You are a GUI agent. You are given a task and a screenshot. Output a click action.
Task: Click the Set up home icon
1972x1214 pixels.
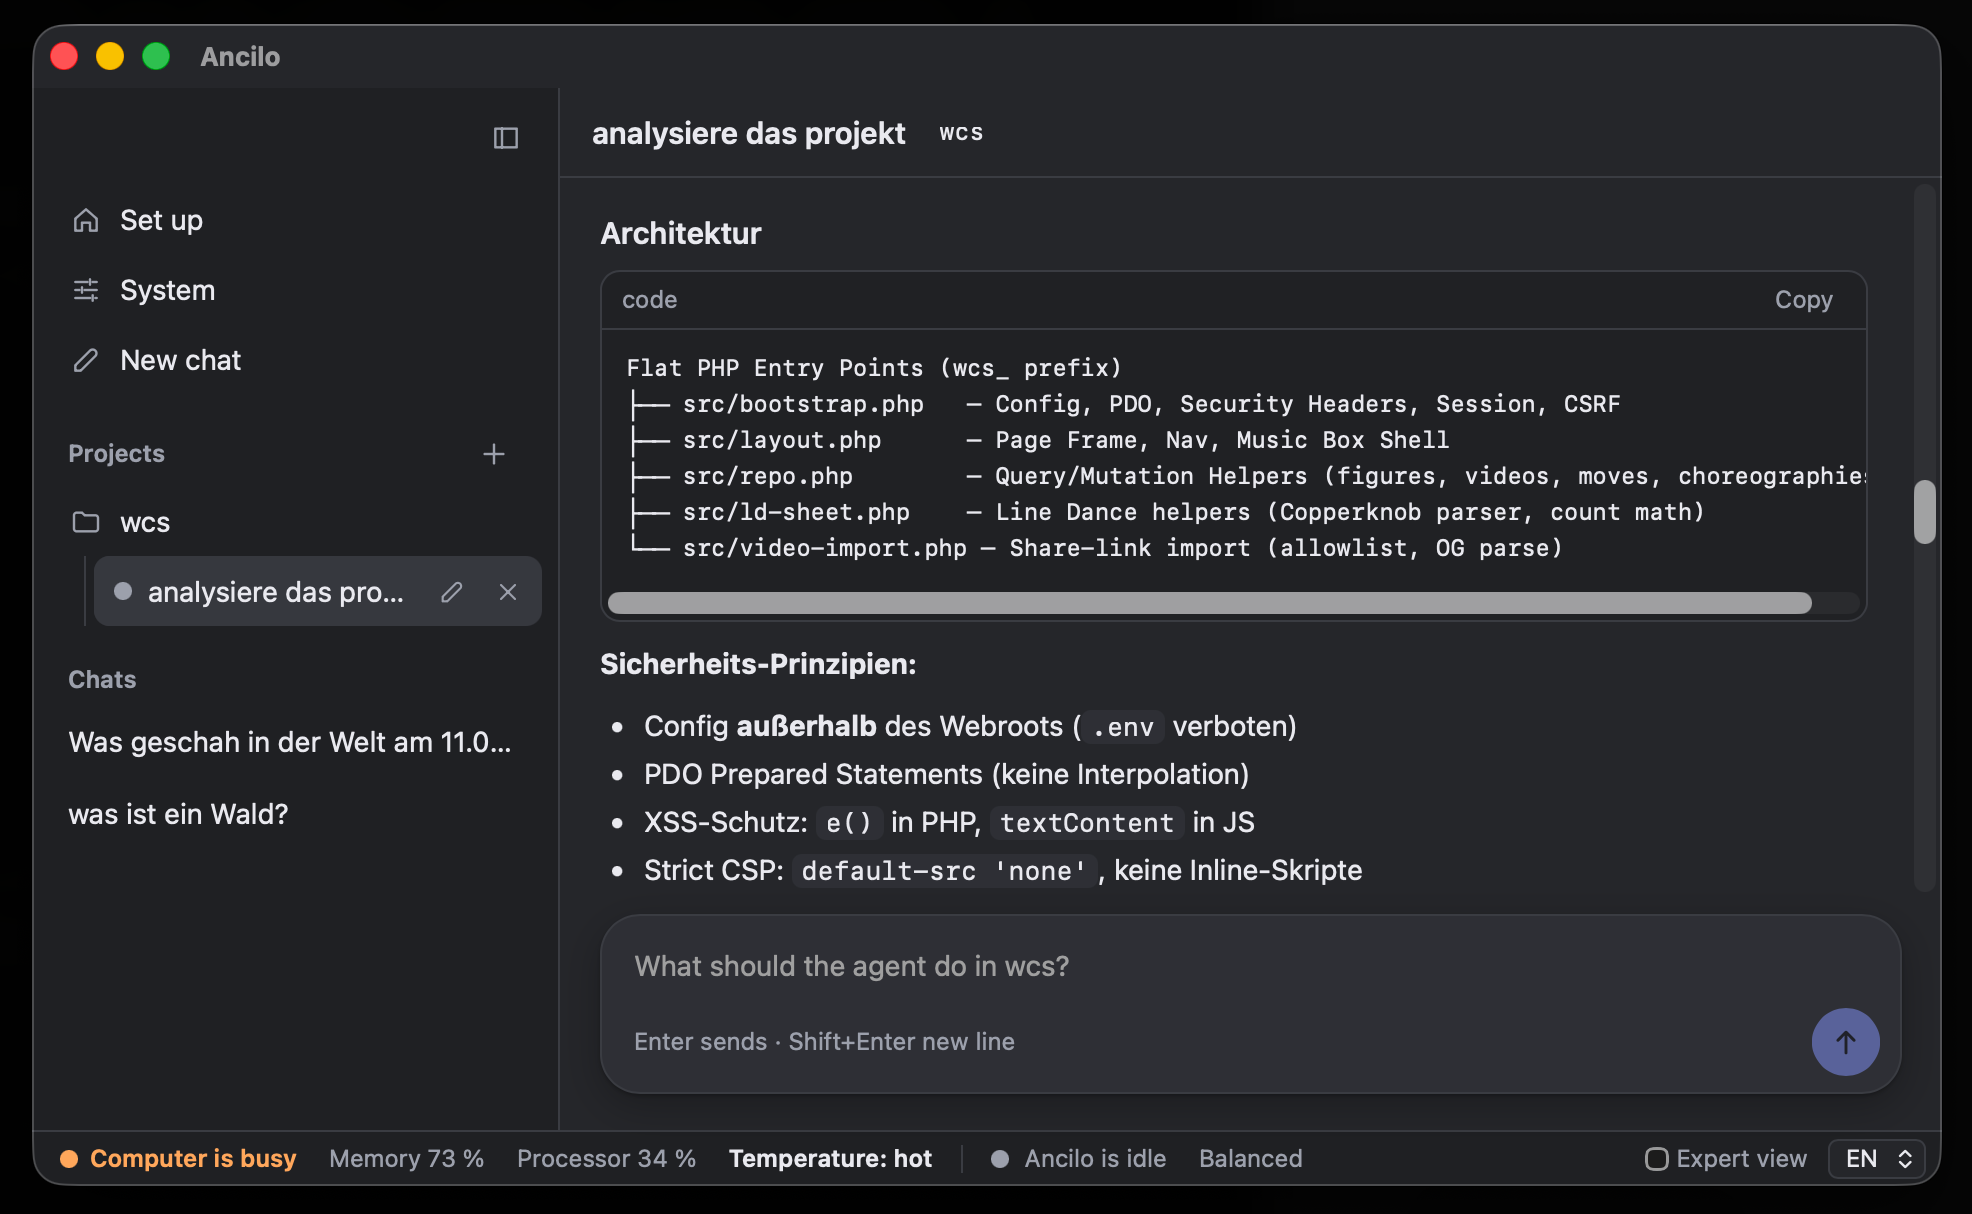(86, 220)
